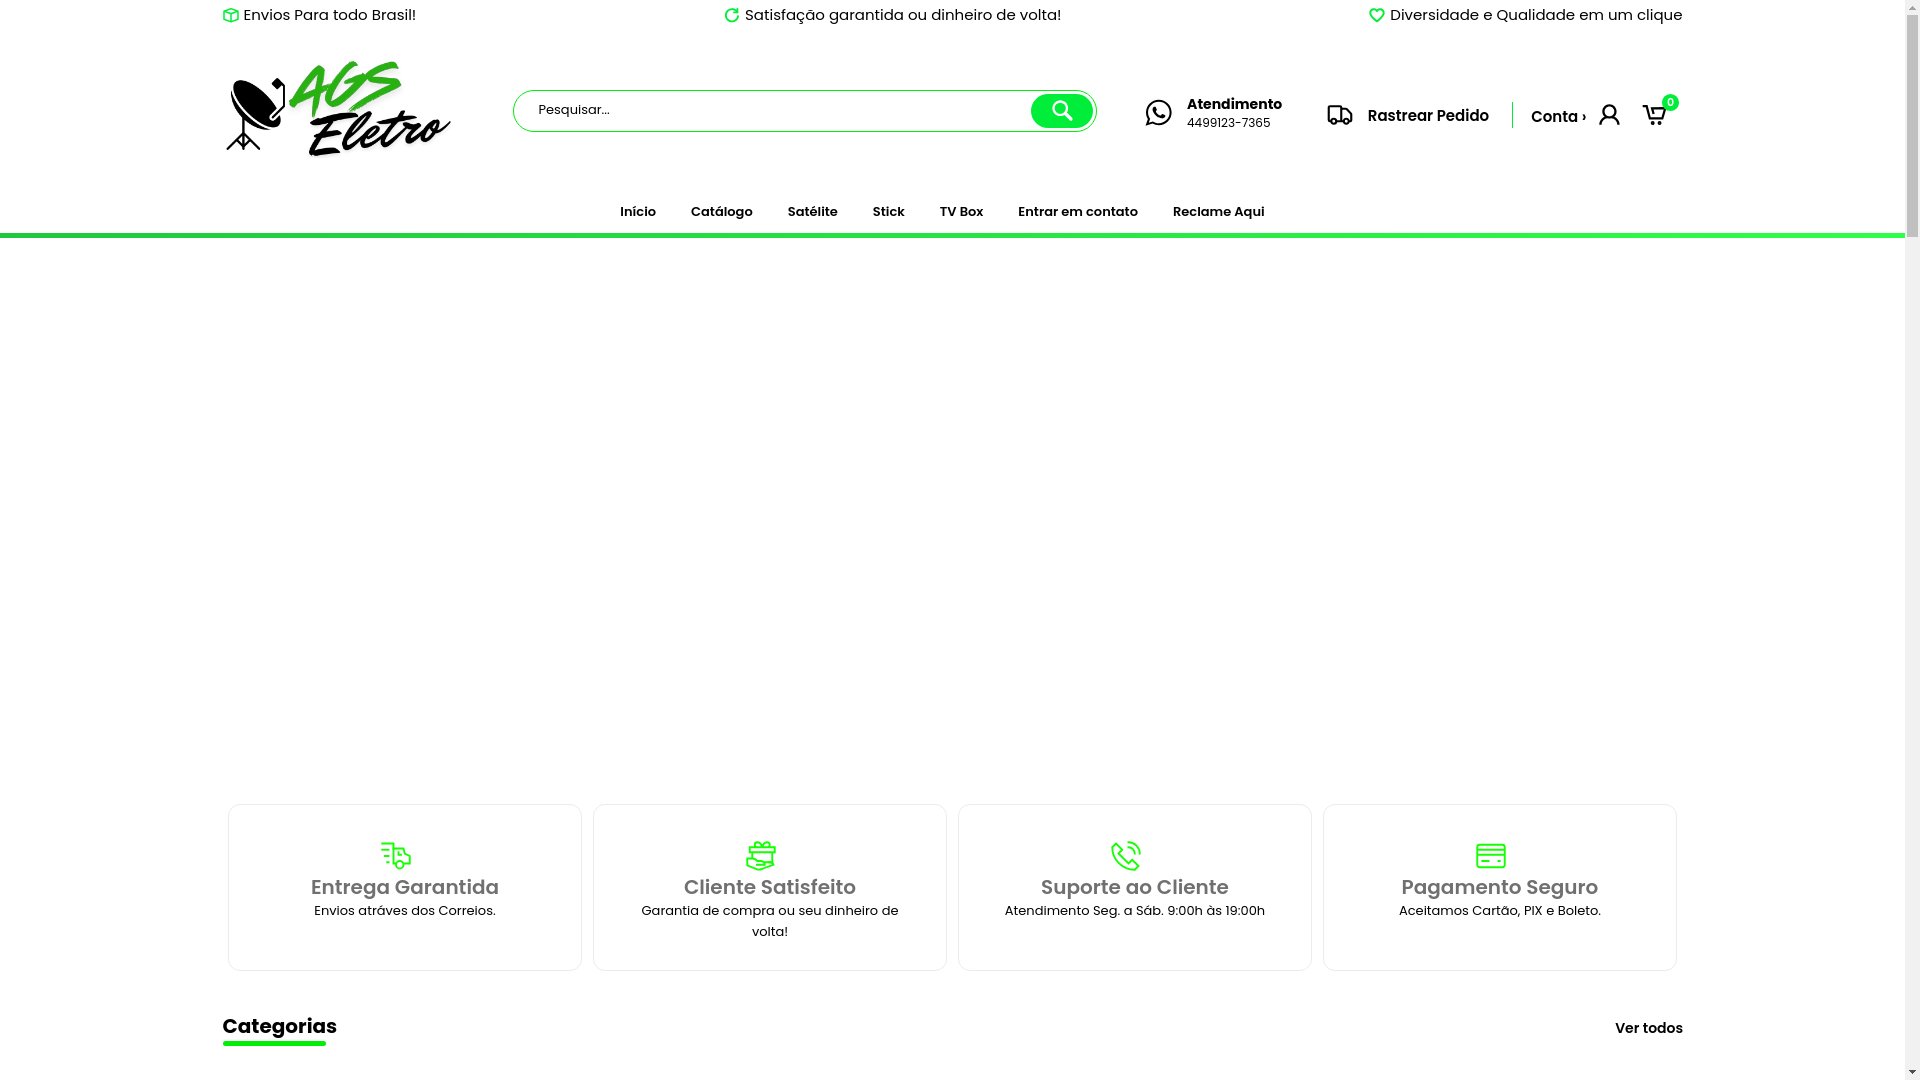Click the Cliente Satisfeito heading
Image resolution: width=1920 pixels, height=1080 pixels.
click(x=770, y=887)
